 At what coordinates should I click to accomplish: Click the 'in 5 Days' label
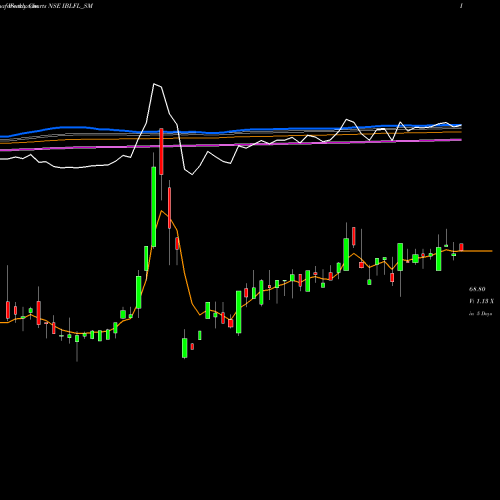(x=480, y=314)
